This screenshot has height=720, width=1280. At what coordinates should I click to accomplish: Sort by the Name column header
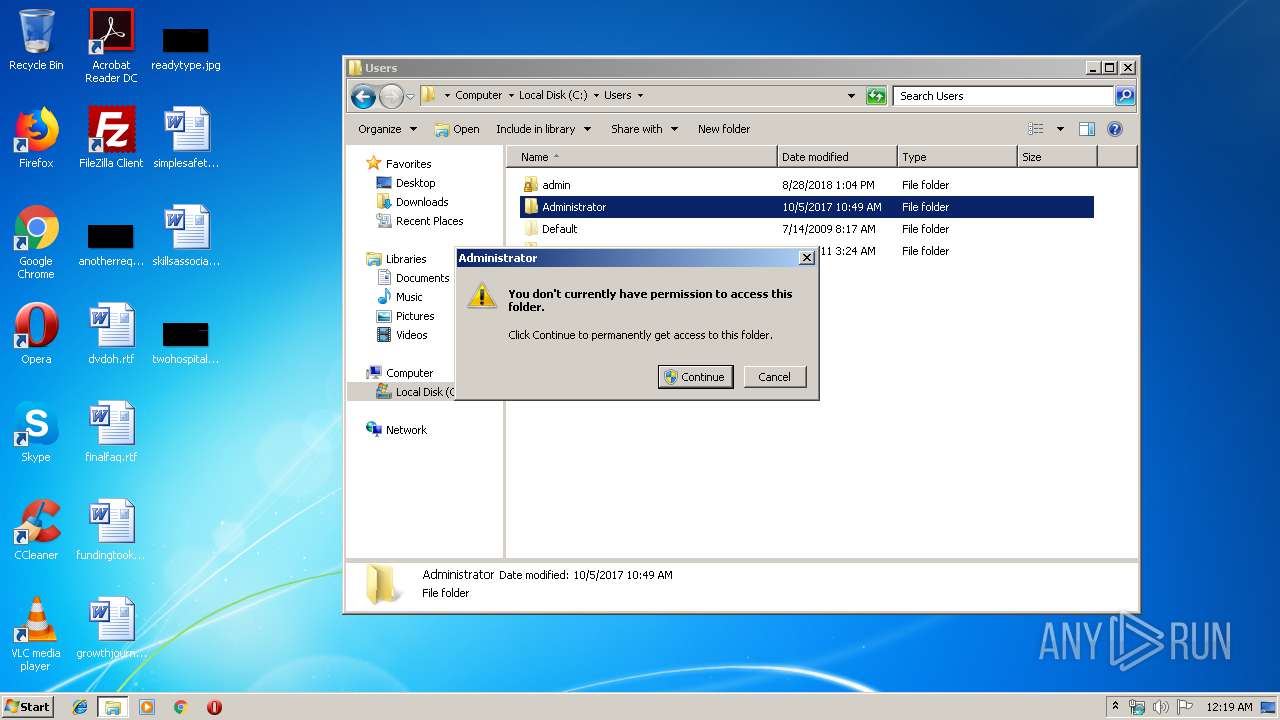[642, 157]
